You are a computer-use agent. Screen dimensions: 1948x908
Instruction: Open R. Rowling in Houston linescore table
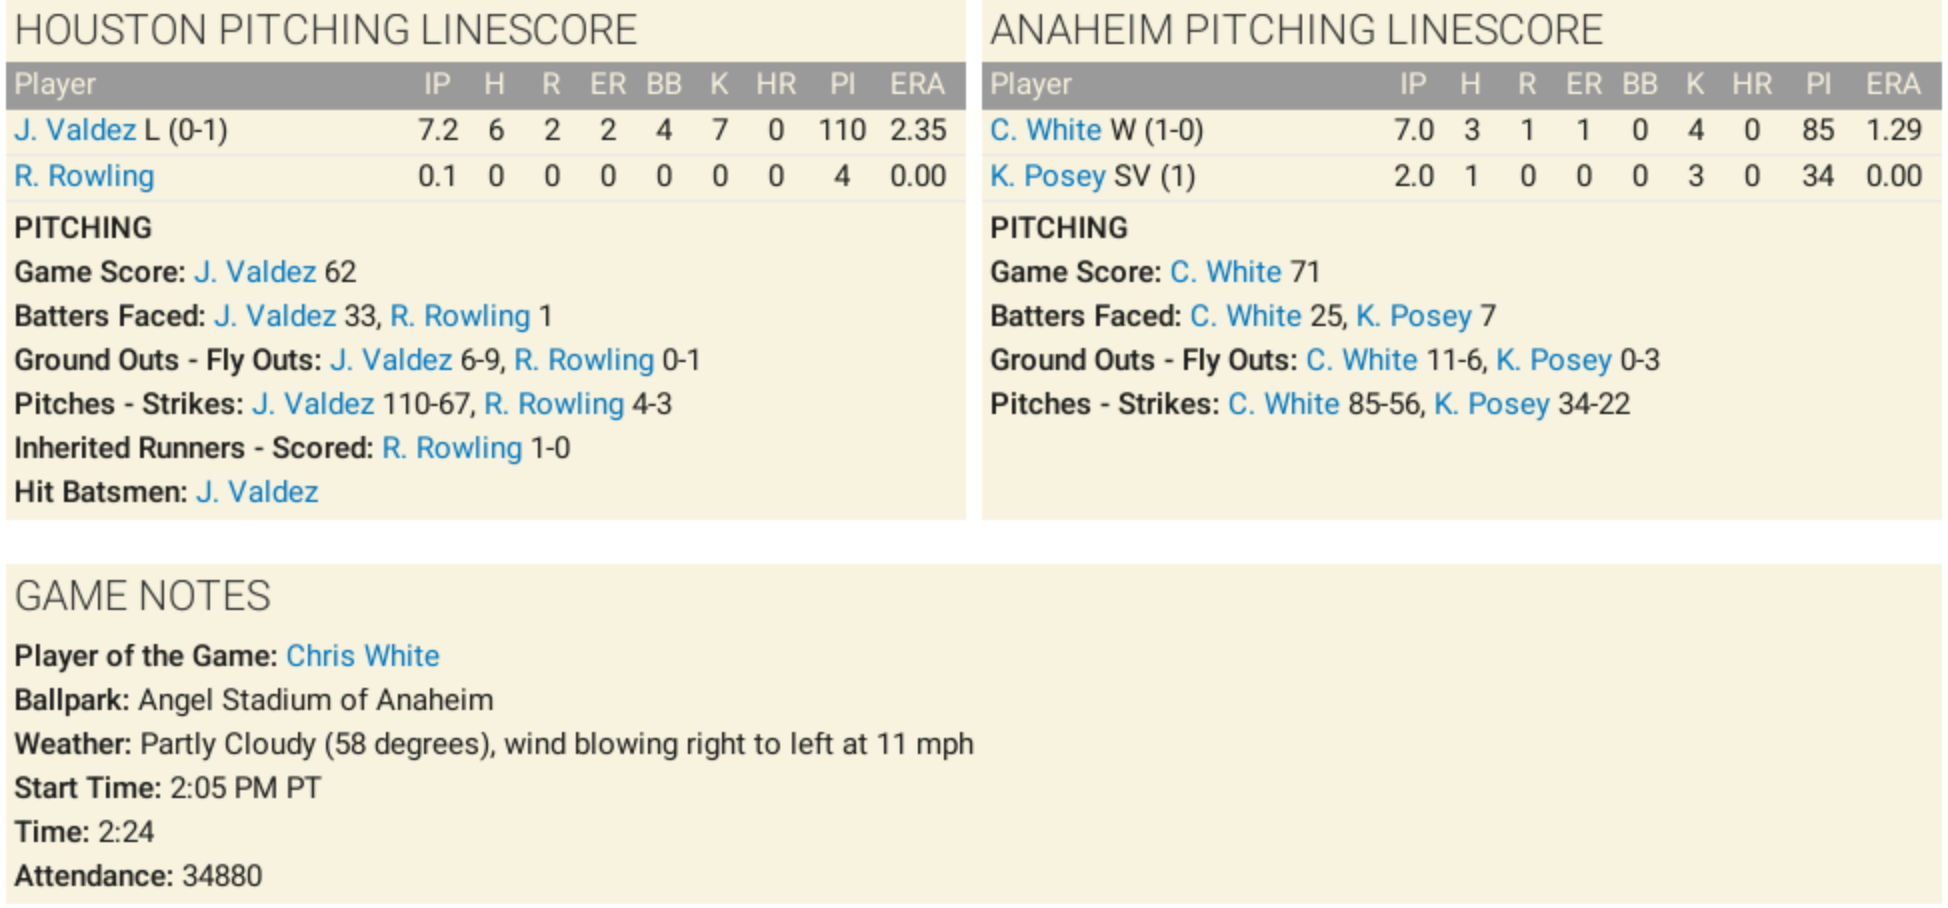tap(84, 176)
